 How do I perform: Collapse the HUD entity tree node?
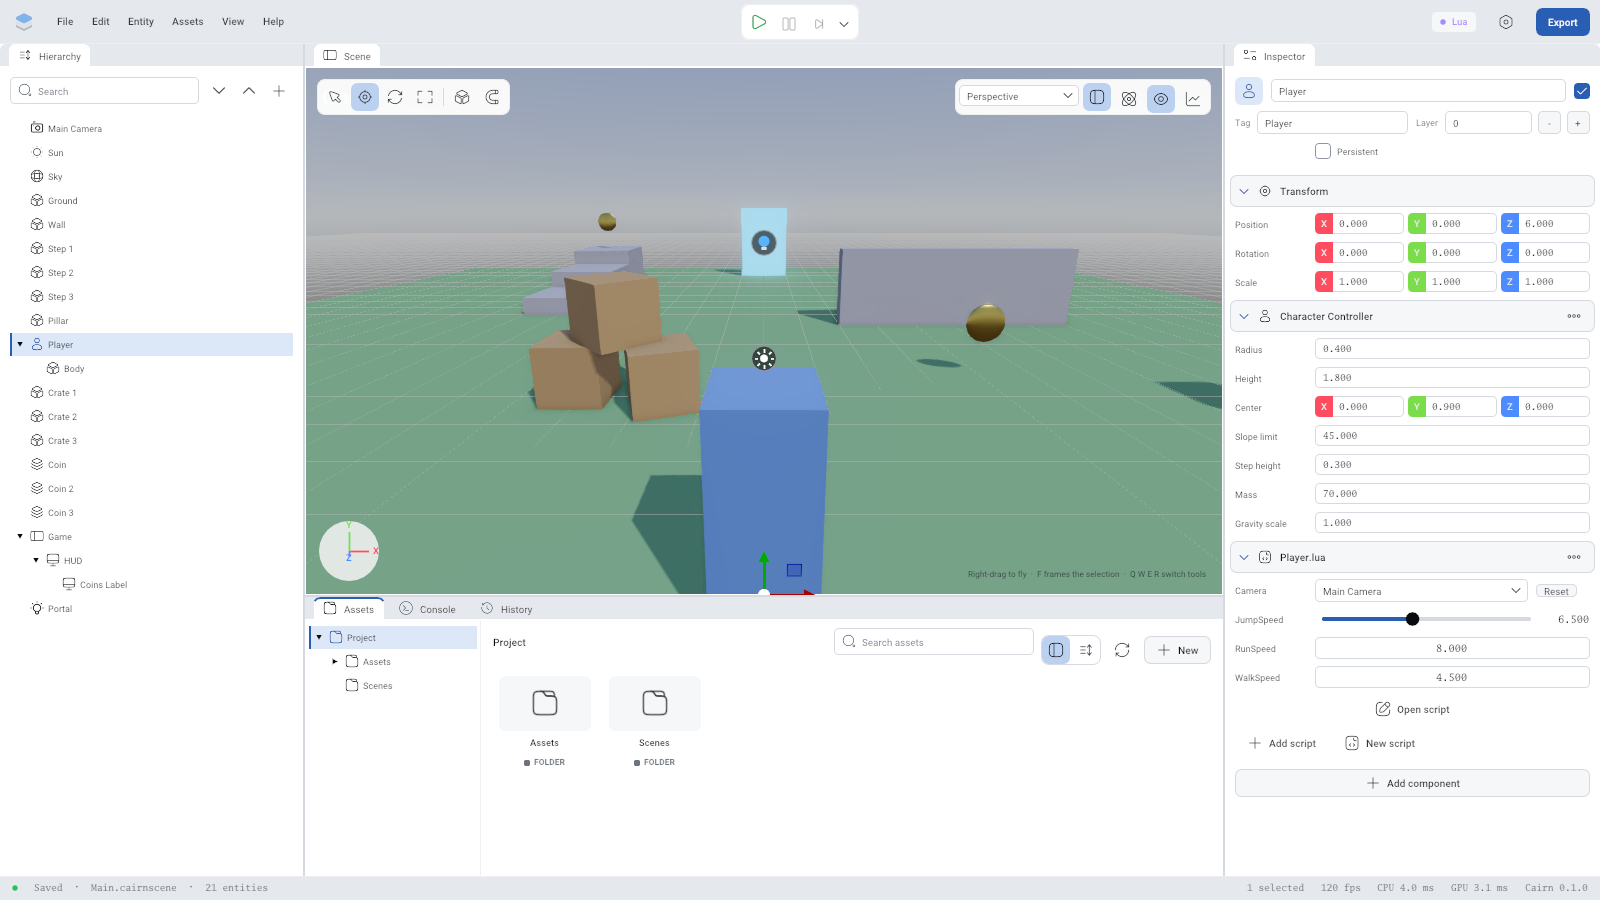click(36, 560)
